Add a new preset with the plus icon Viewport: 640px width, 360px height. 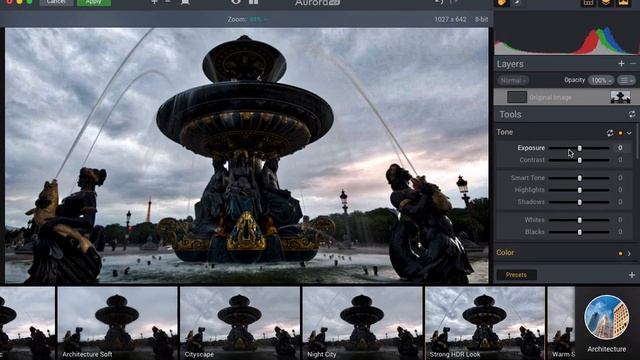pyautogui.click(x=631, y=275)
